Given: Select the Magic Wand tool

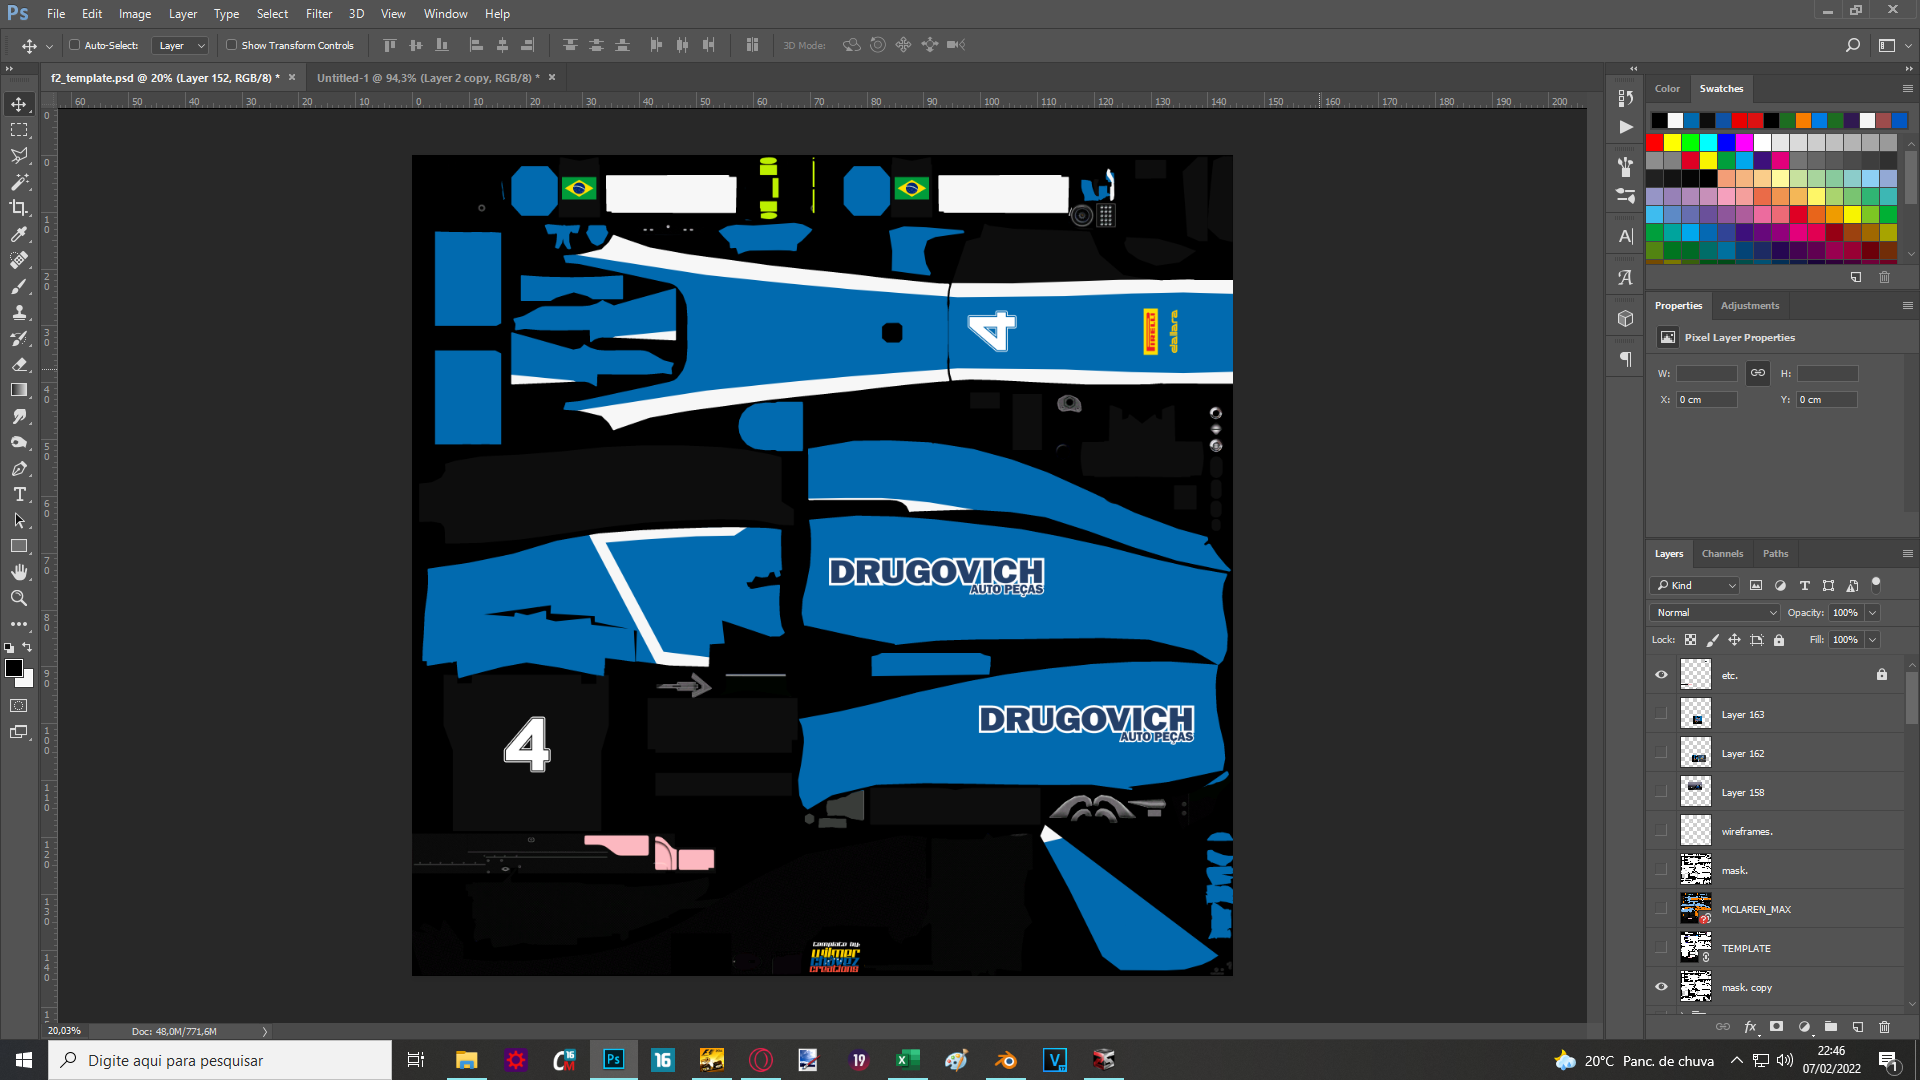Looking at the screenshot, I should 19,182.
